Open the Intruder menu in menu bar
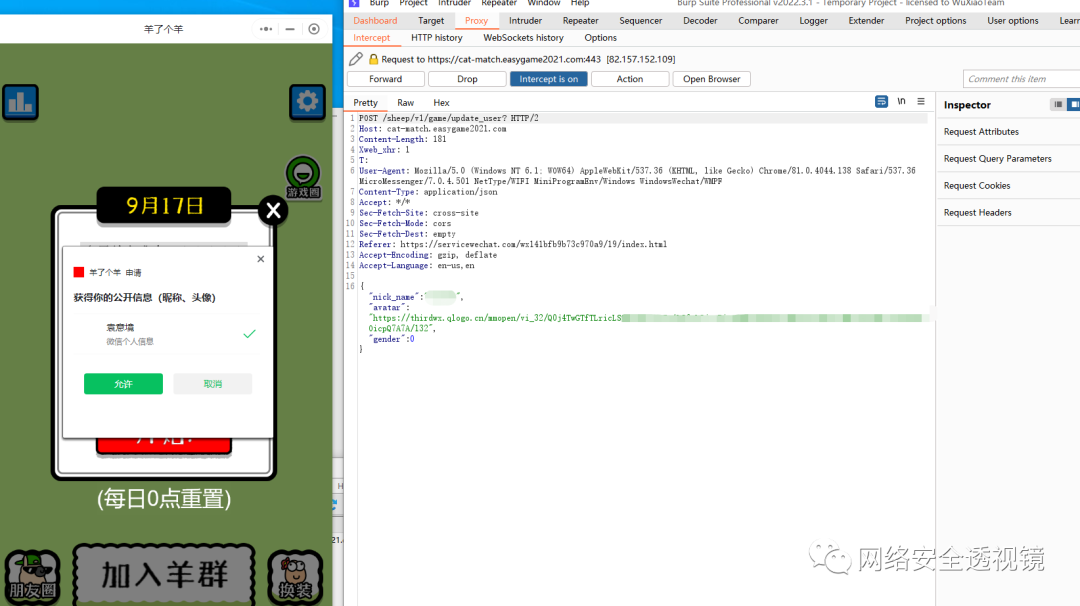Viewport: 1080px width, 606px height. point(455,3)
